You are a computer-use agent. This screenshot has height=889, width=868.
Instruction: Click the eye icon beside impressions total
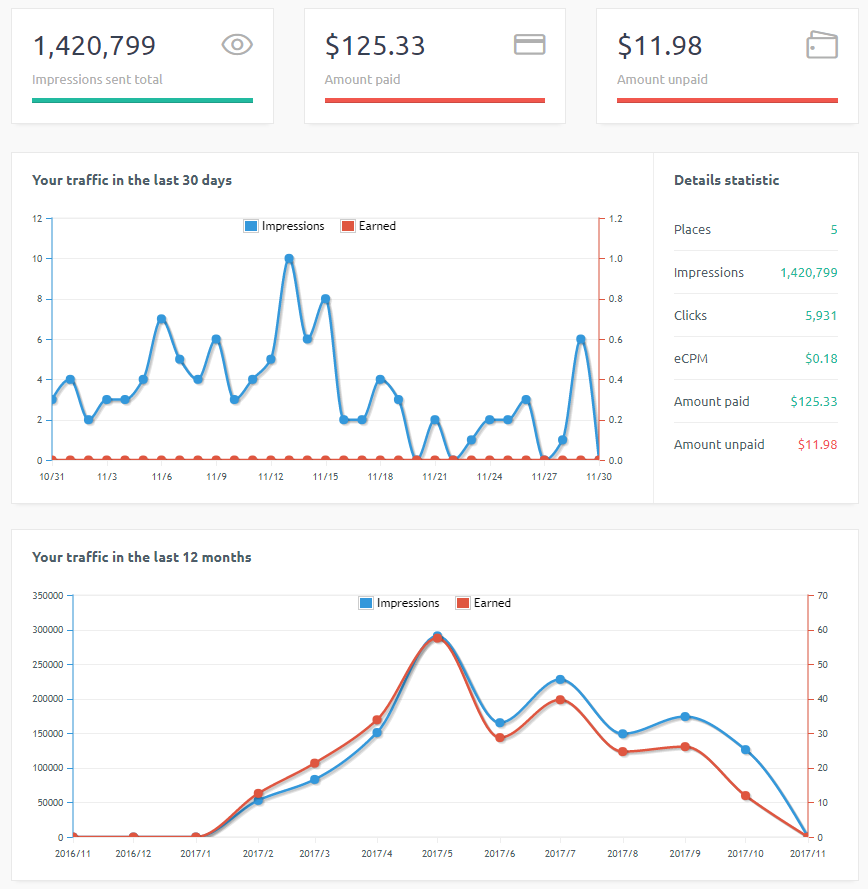coord(237,44)
